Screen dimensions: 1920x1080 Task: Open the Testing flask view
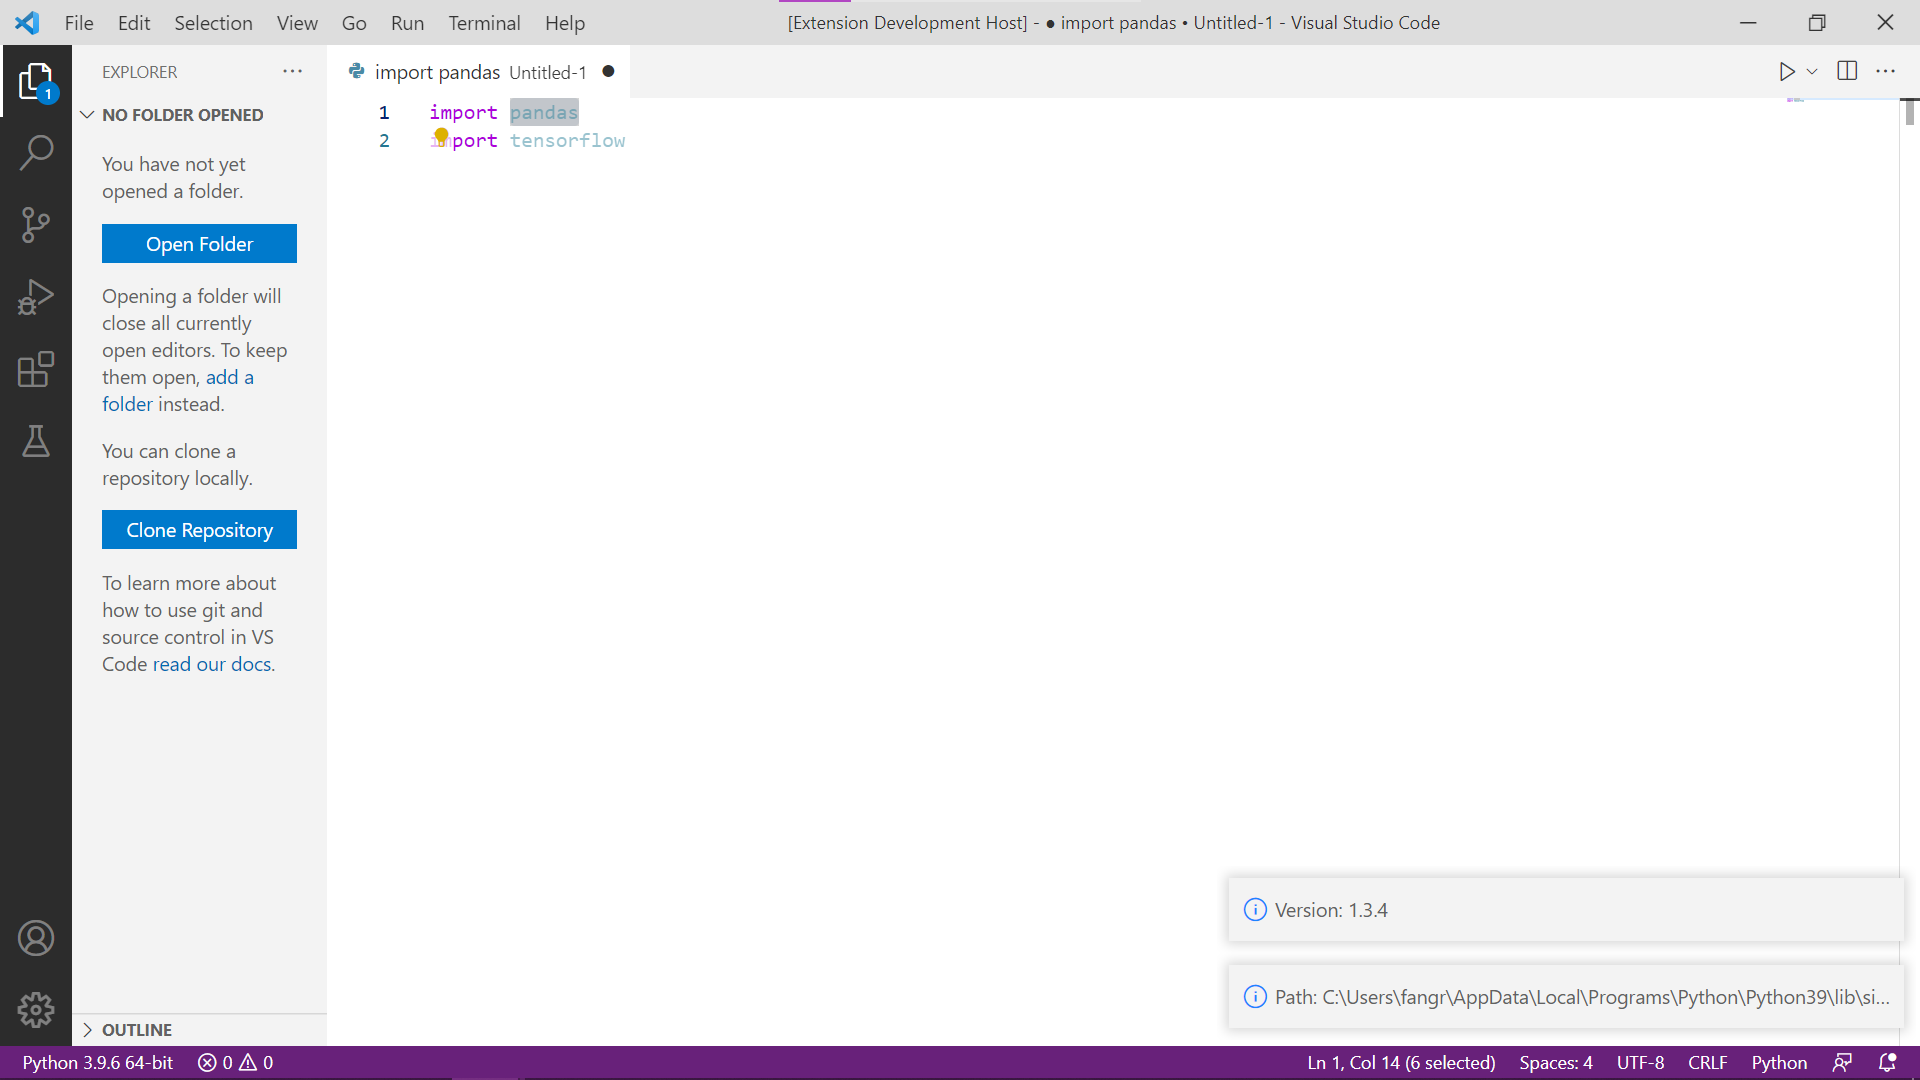click(x=36, y=441)
